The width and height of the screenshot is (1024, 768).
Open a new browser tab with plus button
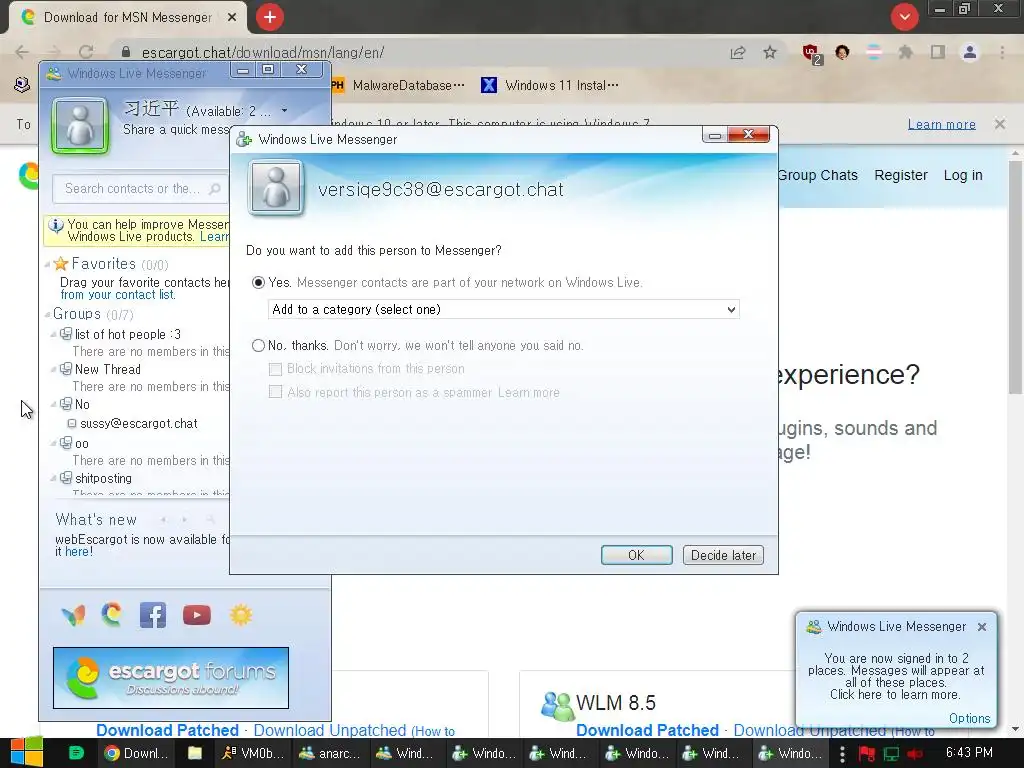pyautogui.click(x=270, y=17)
